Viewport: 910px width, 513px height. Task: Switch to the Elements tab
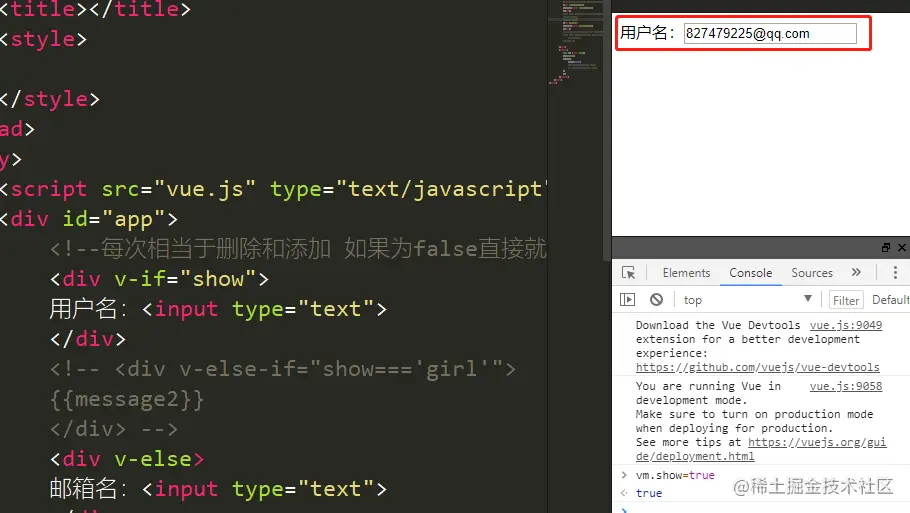(686, 273)
